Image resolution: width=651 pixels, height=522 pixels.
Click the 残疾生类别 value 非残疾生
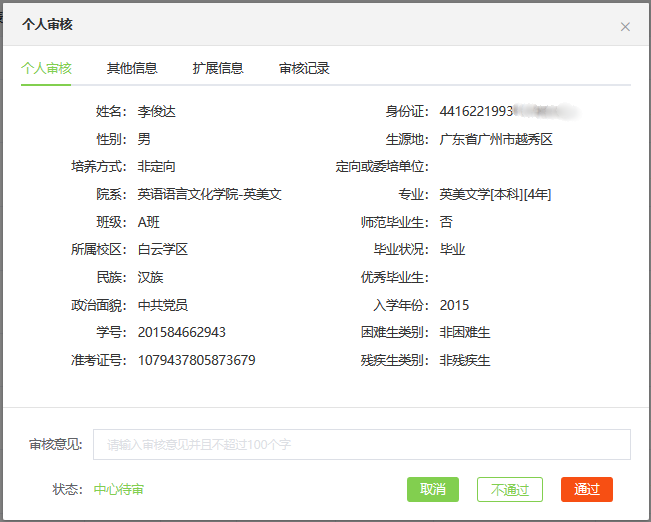click(465, 360)
